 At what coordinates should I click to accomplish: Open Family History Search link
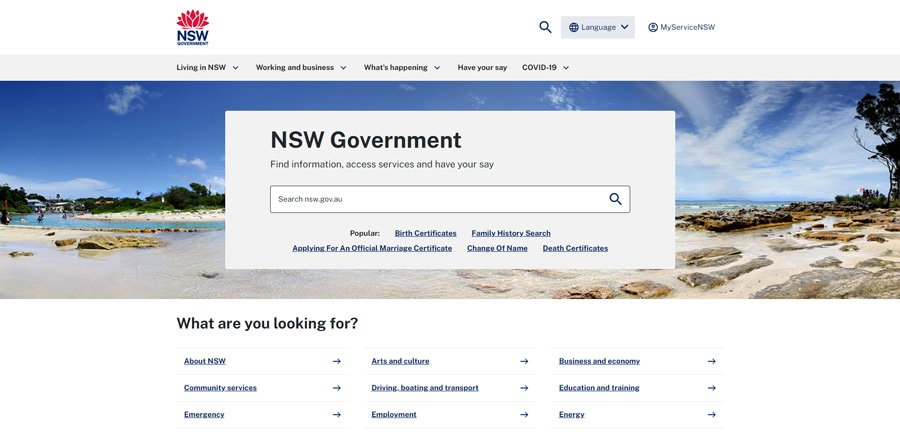coord(511,233)
